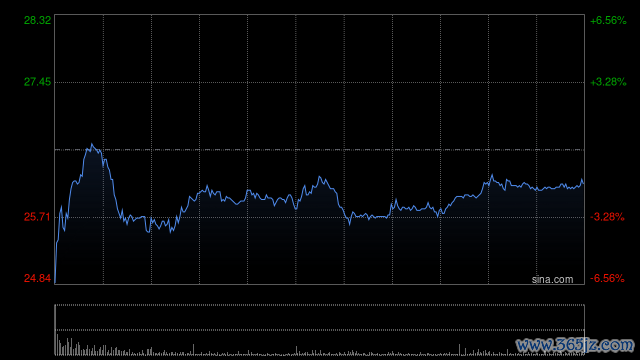The image size is (640, 360).
Task: Click the 24.84 bottom price label
Action: click(x=38, y=278)
